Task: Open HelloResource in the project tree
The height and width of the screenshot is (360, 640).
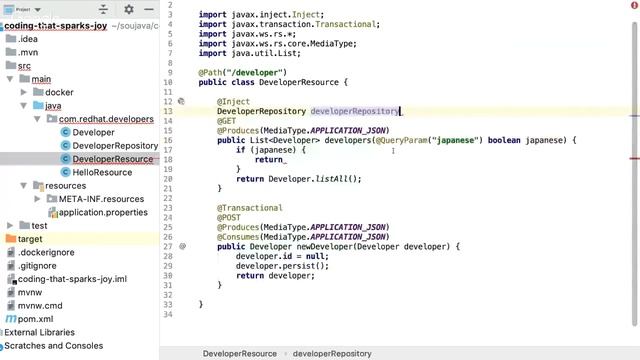Action: (x=102, y=172)
